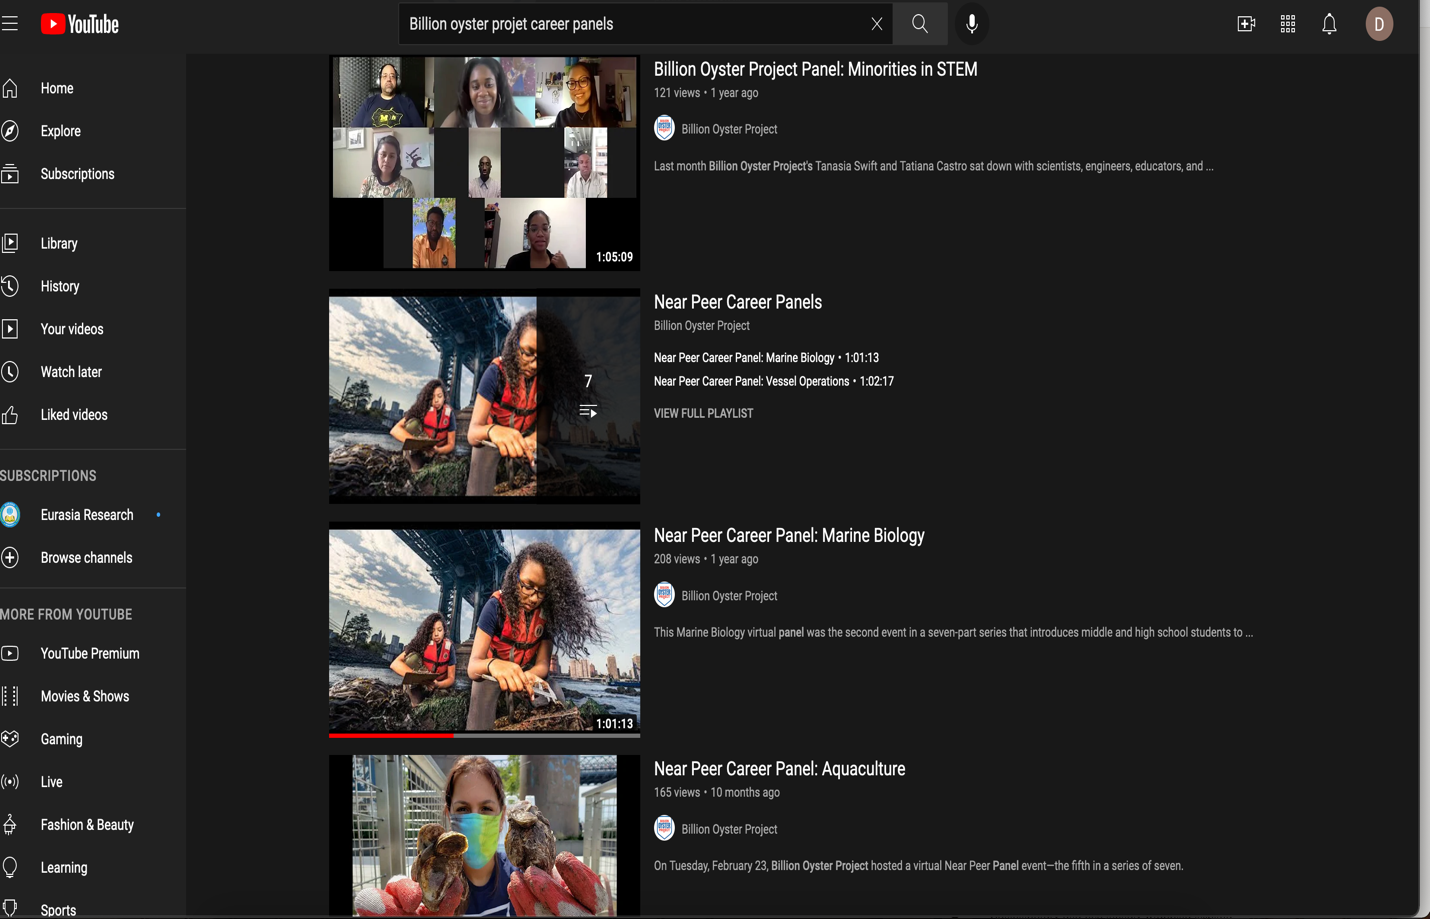Click channel avatar under Aquaculture video

pyautogui.click(x=664, y=828)
